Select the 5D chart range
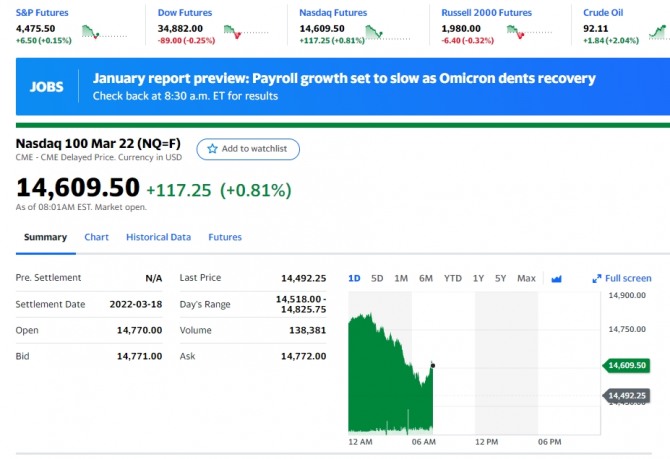This screenshot has height=459, width=670. [377, 278]
